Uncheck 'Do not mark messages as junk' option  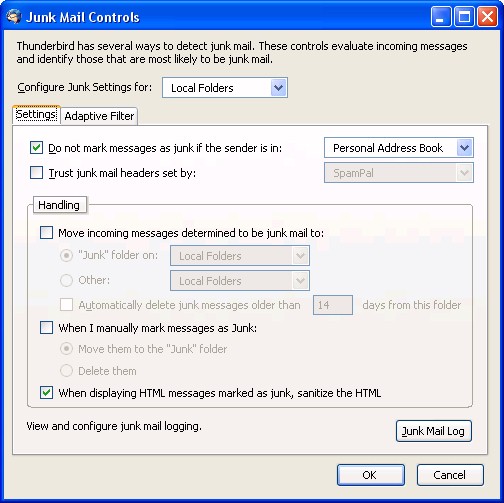tap(36, 148)
